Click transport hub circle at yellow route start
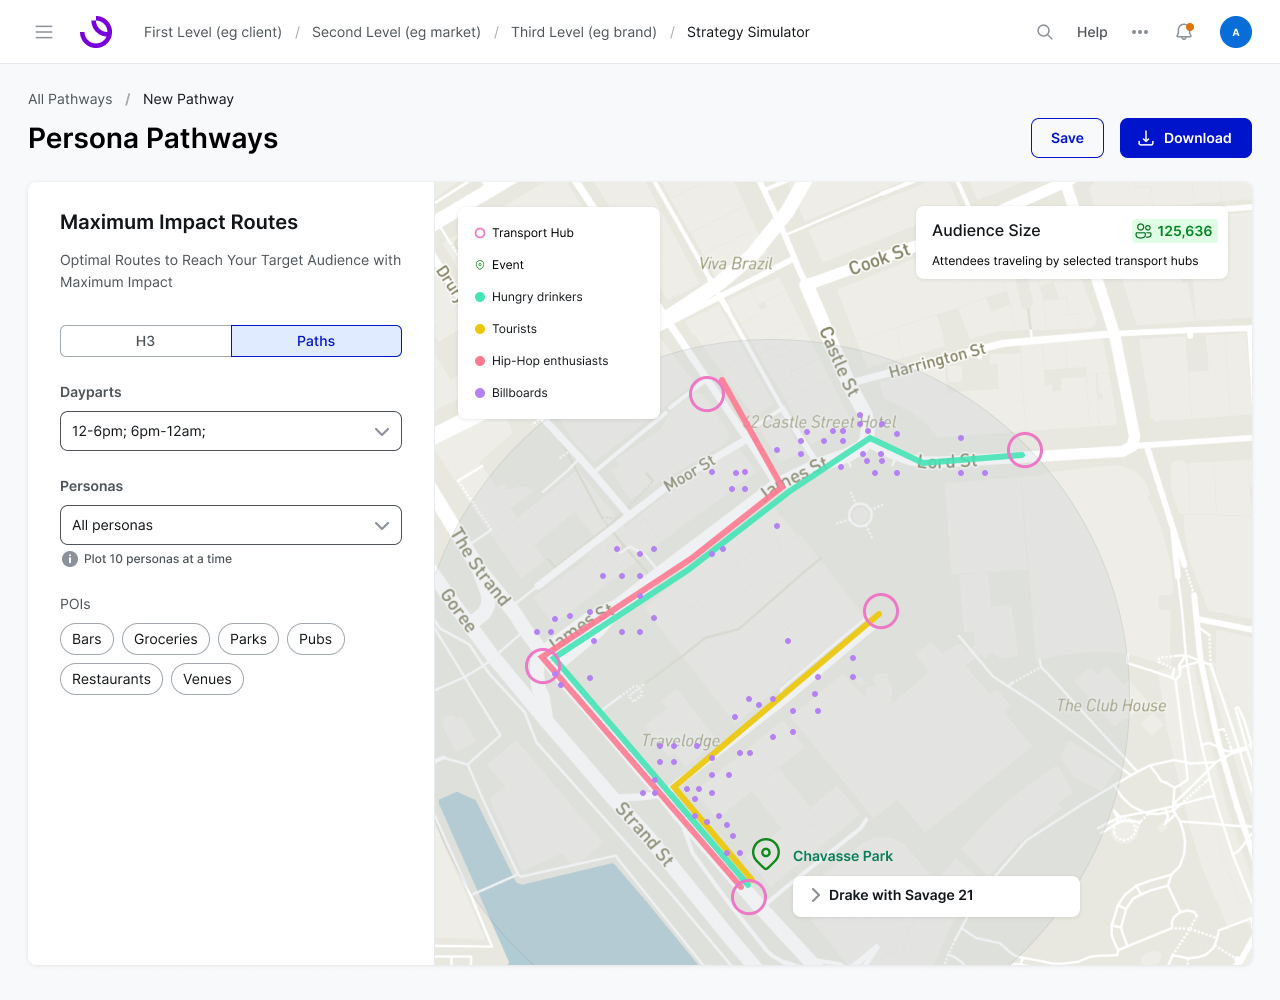 tap(881, 611)
